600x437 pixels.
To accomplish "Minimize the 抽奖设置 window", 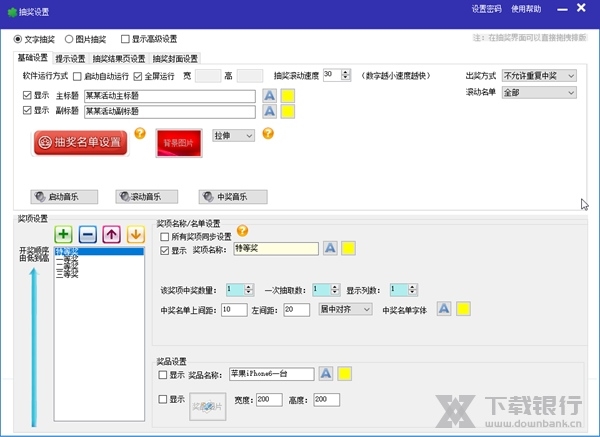I will (562, 9).
